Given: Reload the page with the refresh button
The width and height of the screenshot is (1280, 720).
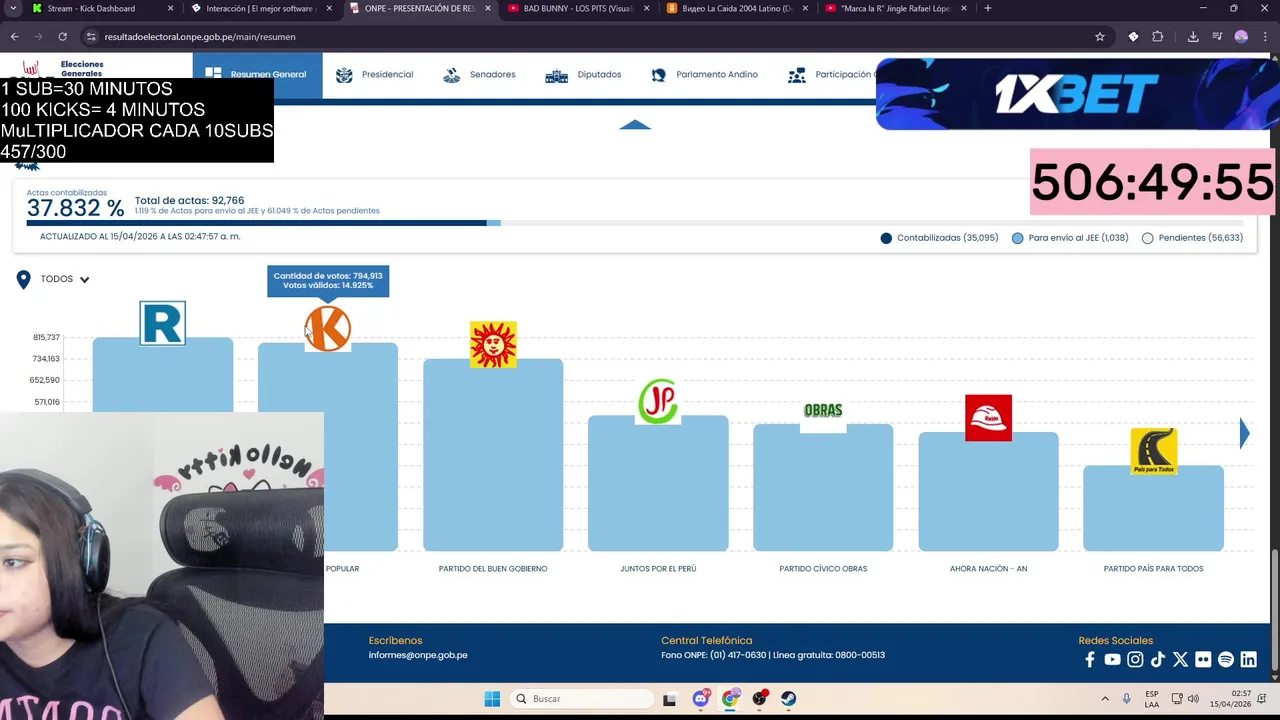Looking at the screenshot, I should (x=62, y=37).
